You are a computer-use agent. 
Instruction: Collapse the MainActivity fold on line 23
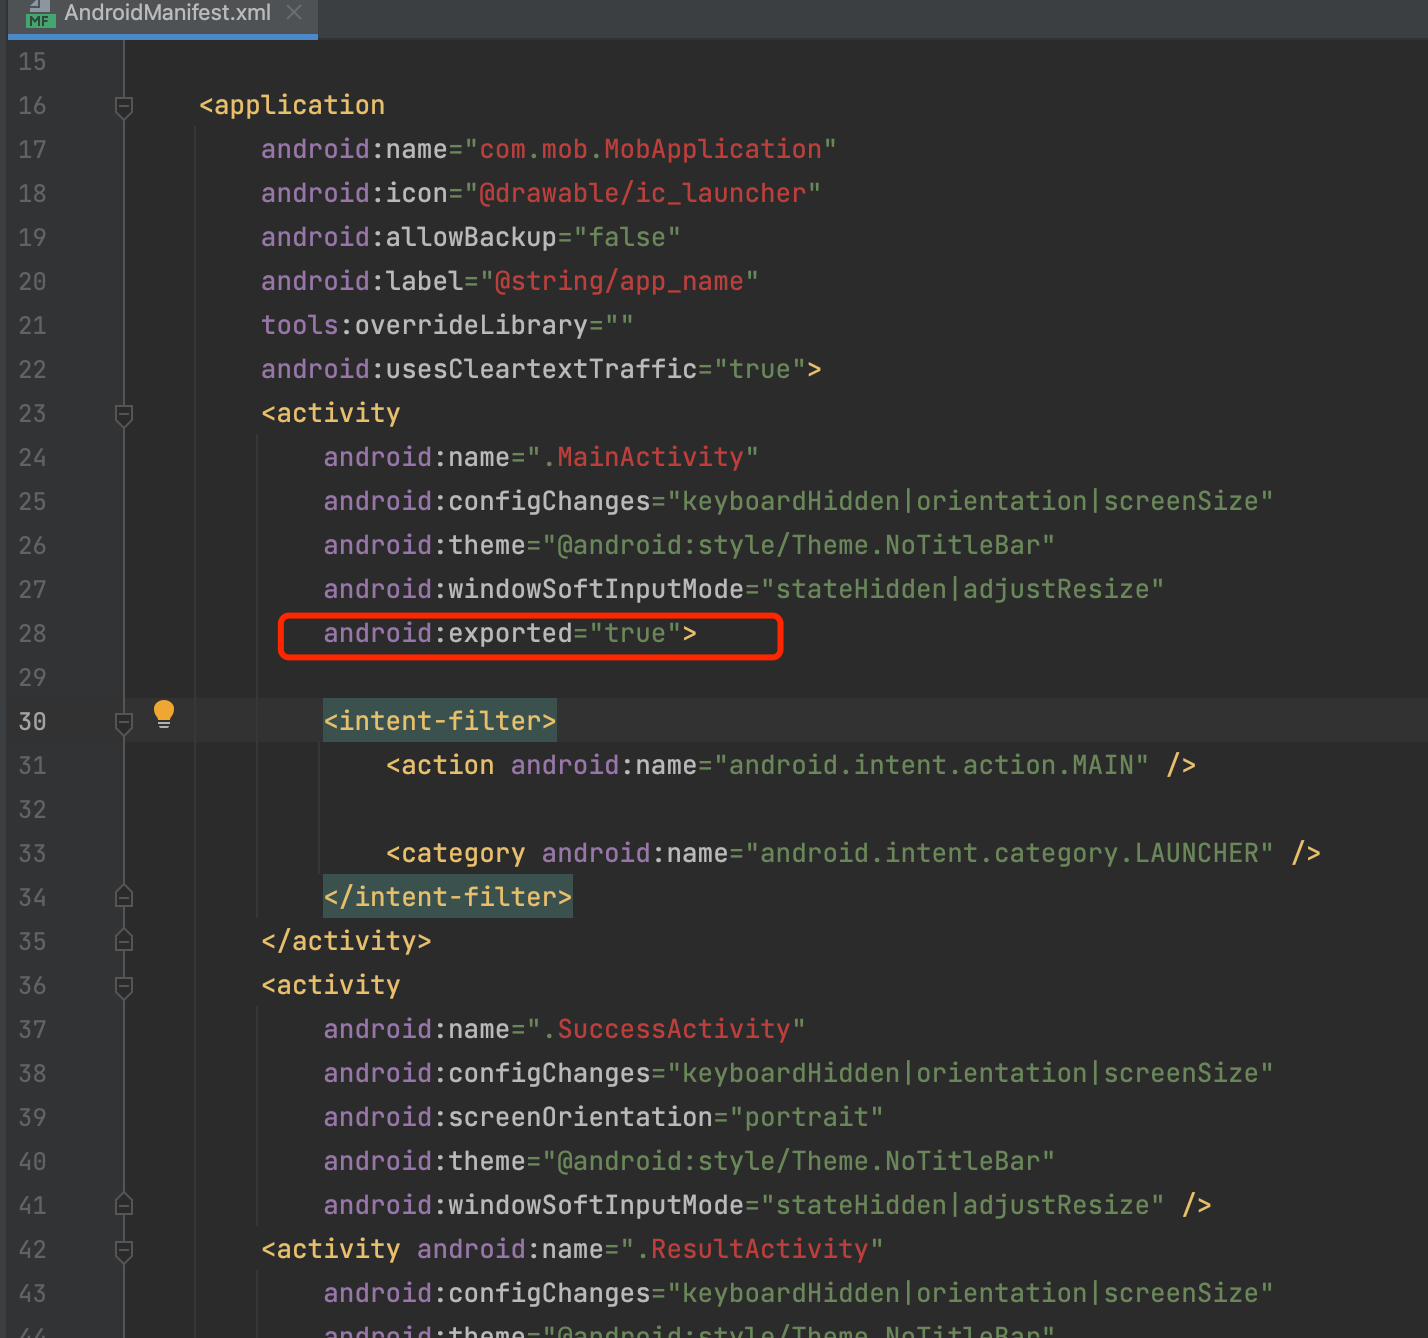pyautogui.click(x=124, y=414)
